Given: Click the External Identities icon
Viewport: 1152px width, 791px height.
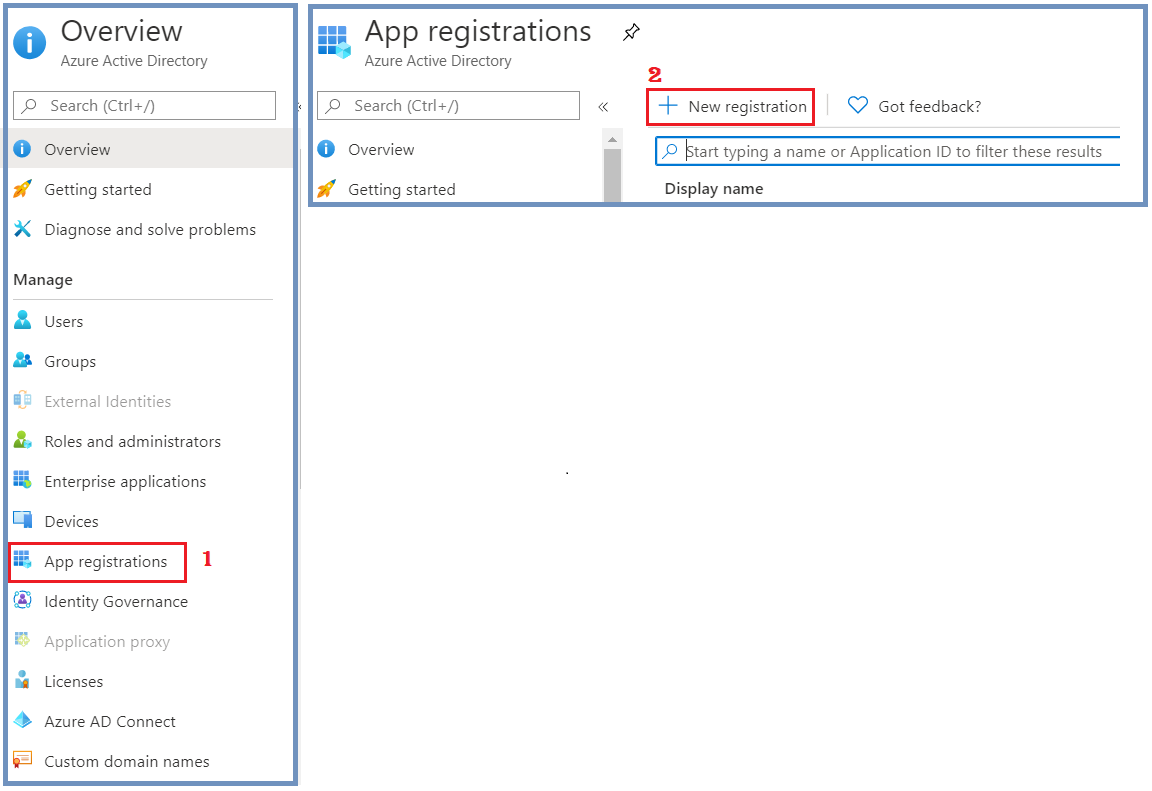Looking at the screenshot, I should point(23,400).
